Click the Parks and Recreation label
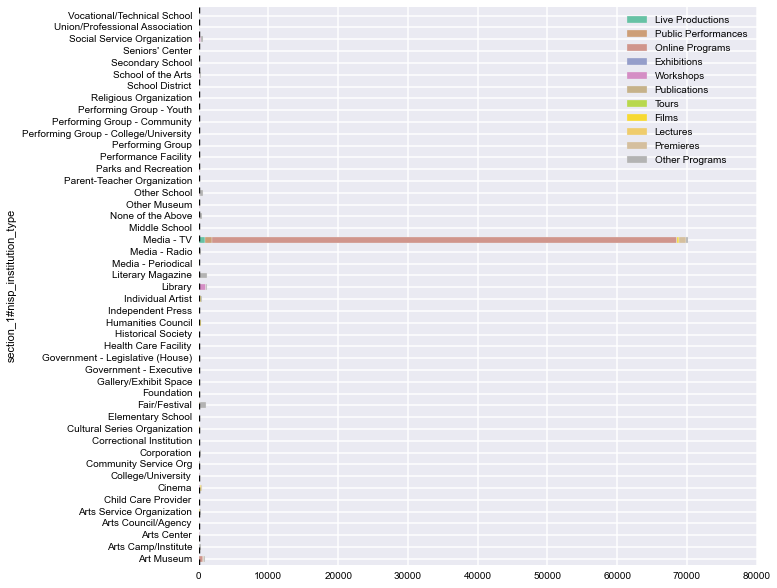Viewport: 777px width, 588px height. (x=144, y=169)
